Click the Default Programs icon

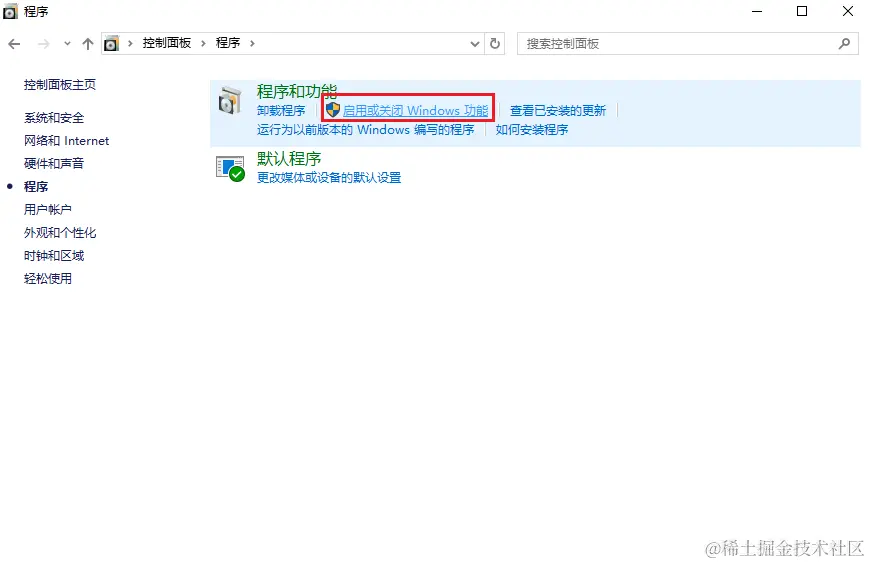click(230, 169)
